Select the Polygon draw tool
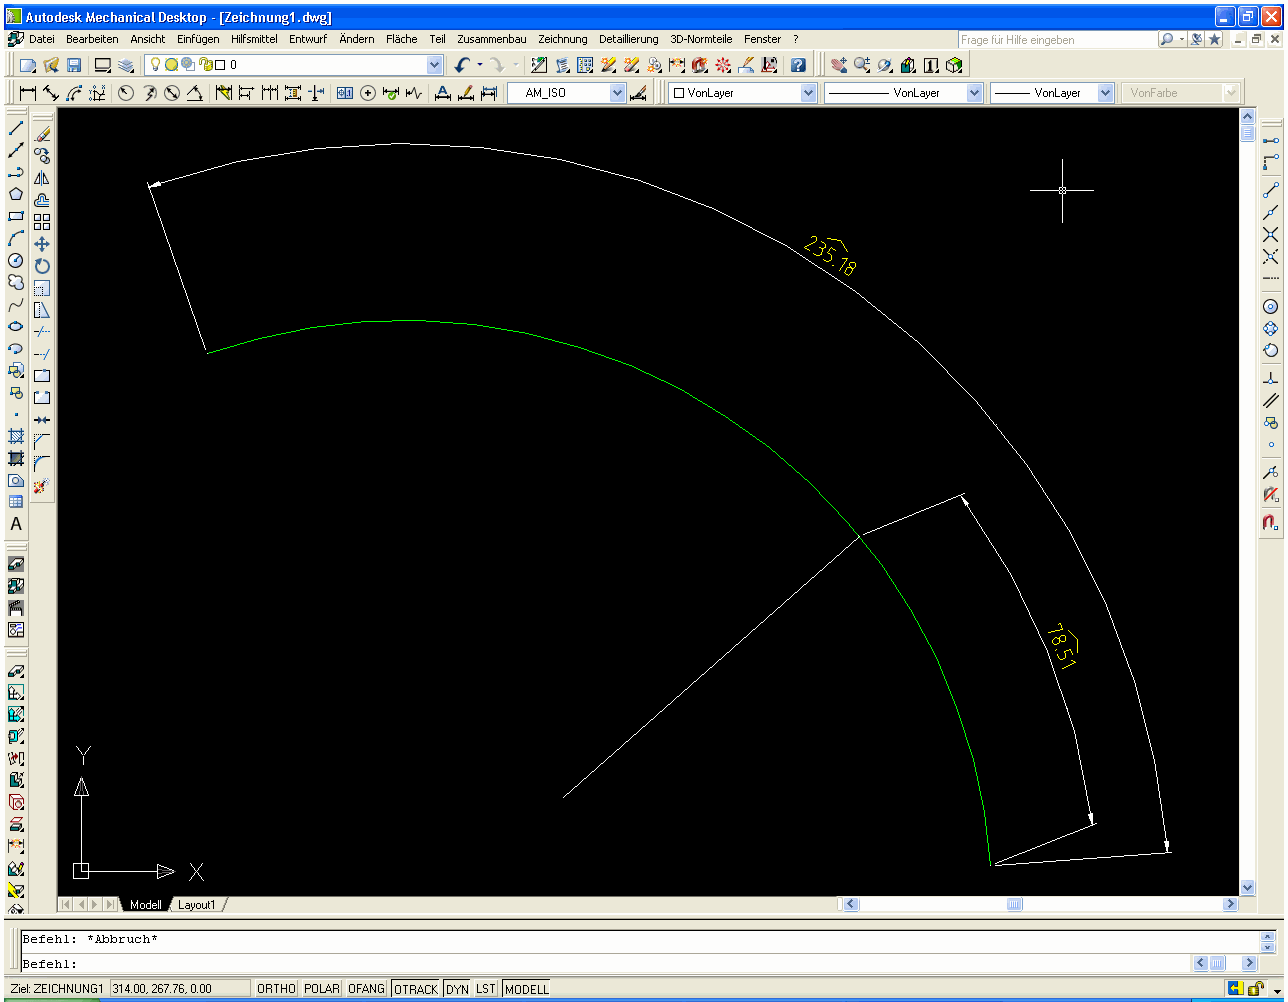This screenshot has width=1288, height=1002. point(16,194)
